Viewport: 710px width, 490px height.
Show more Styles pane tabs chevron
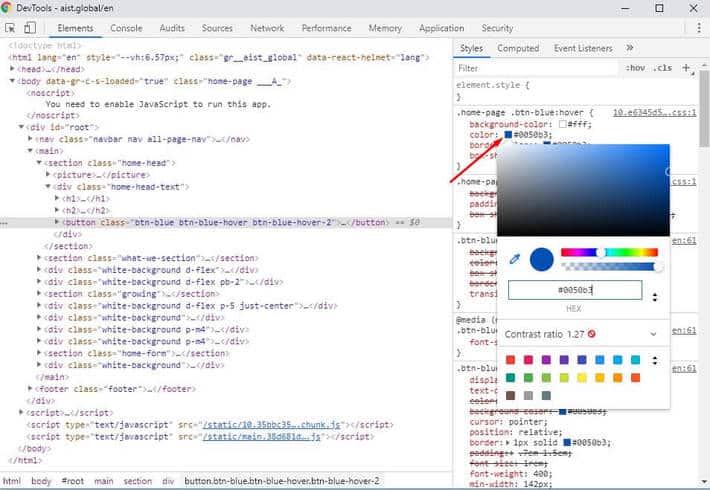point(630,48)
